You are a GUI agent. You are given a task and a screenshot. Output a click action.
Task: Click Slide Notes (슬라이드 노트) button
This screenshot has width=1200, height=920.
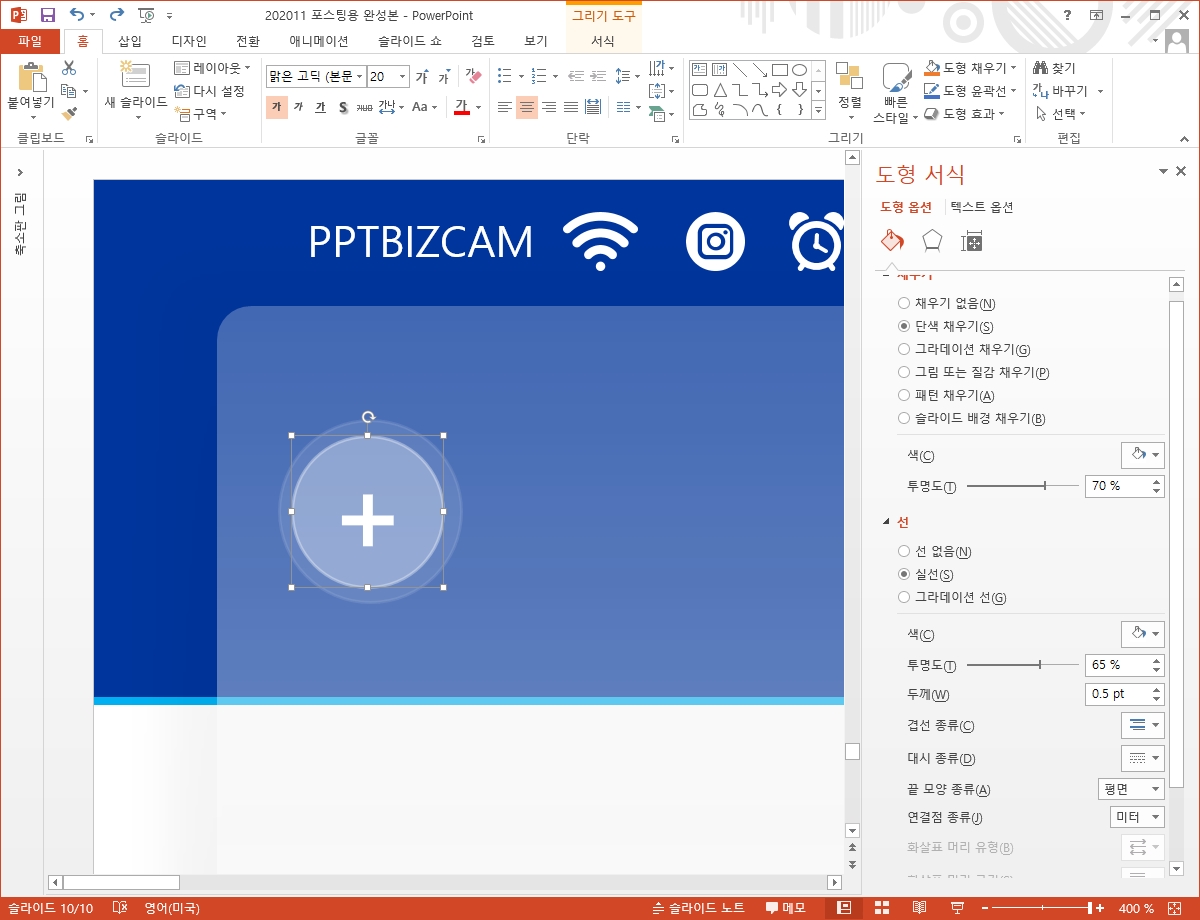698,908
